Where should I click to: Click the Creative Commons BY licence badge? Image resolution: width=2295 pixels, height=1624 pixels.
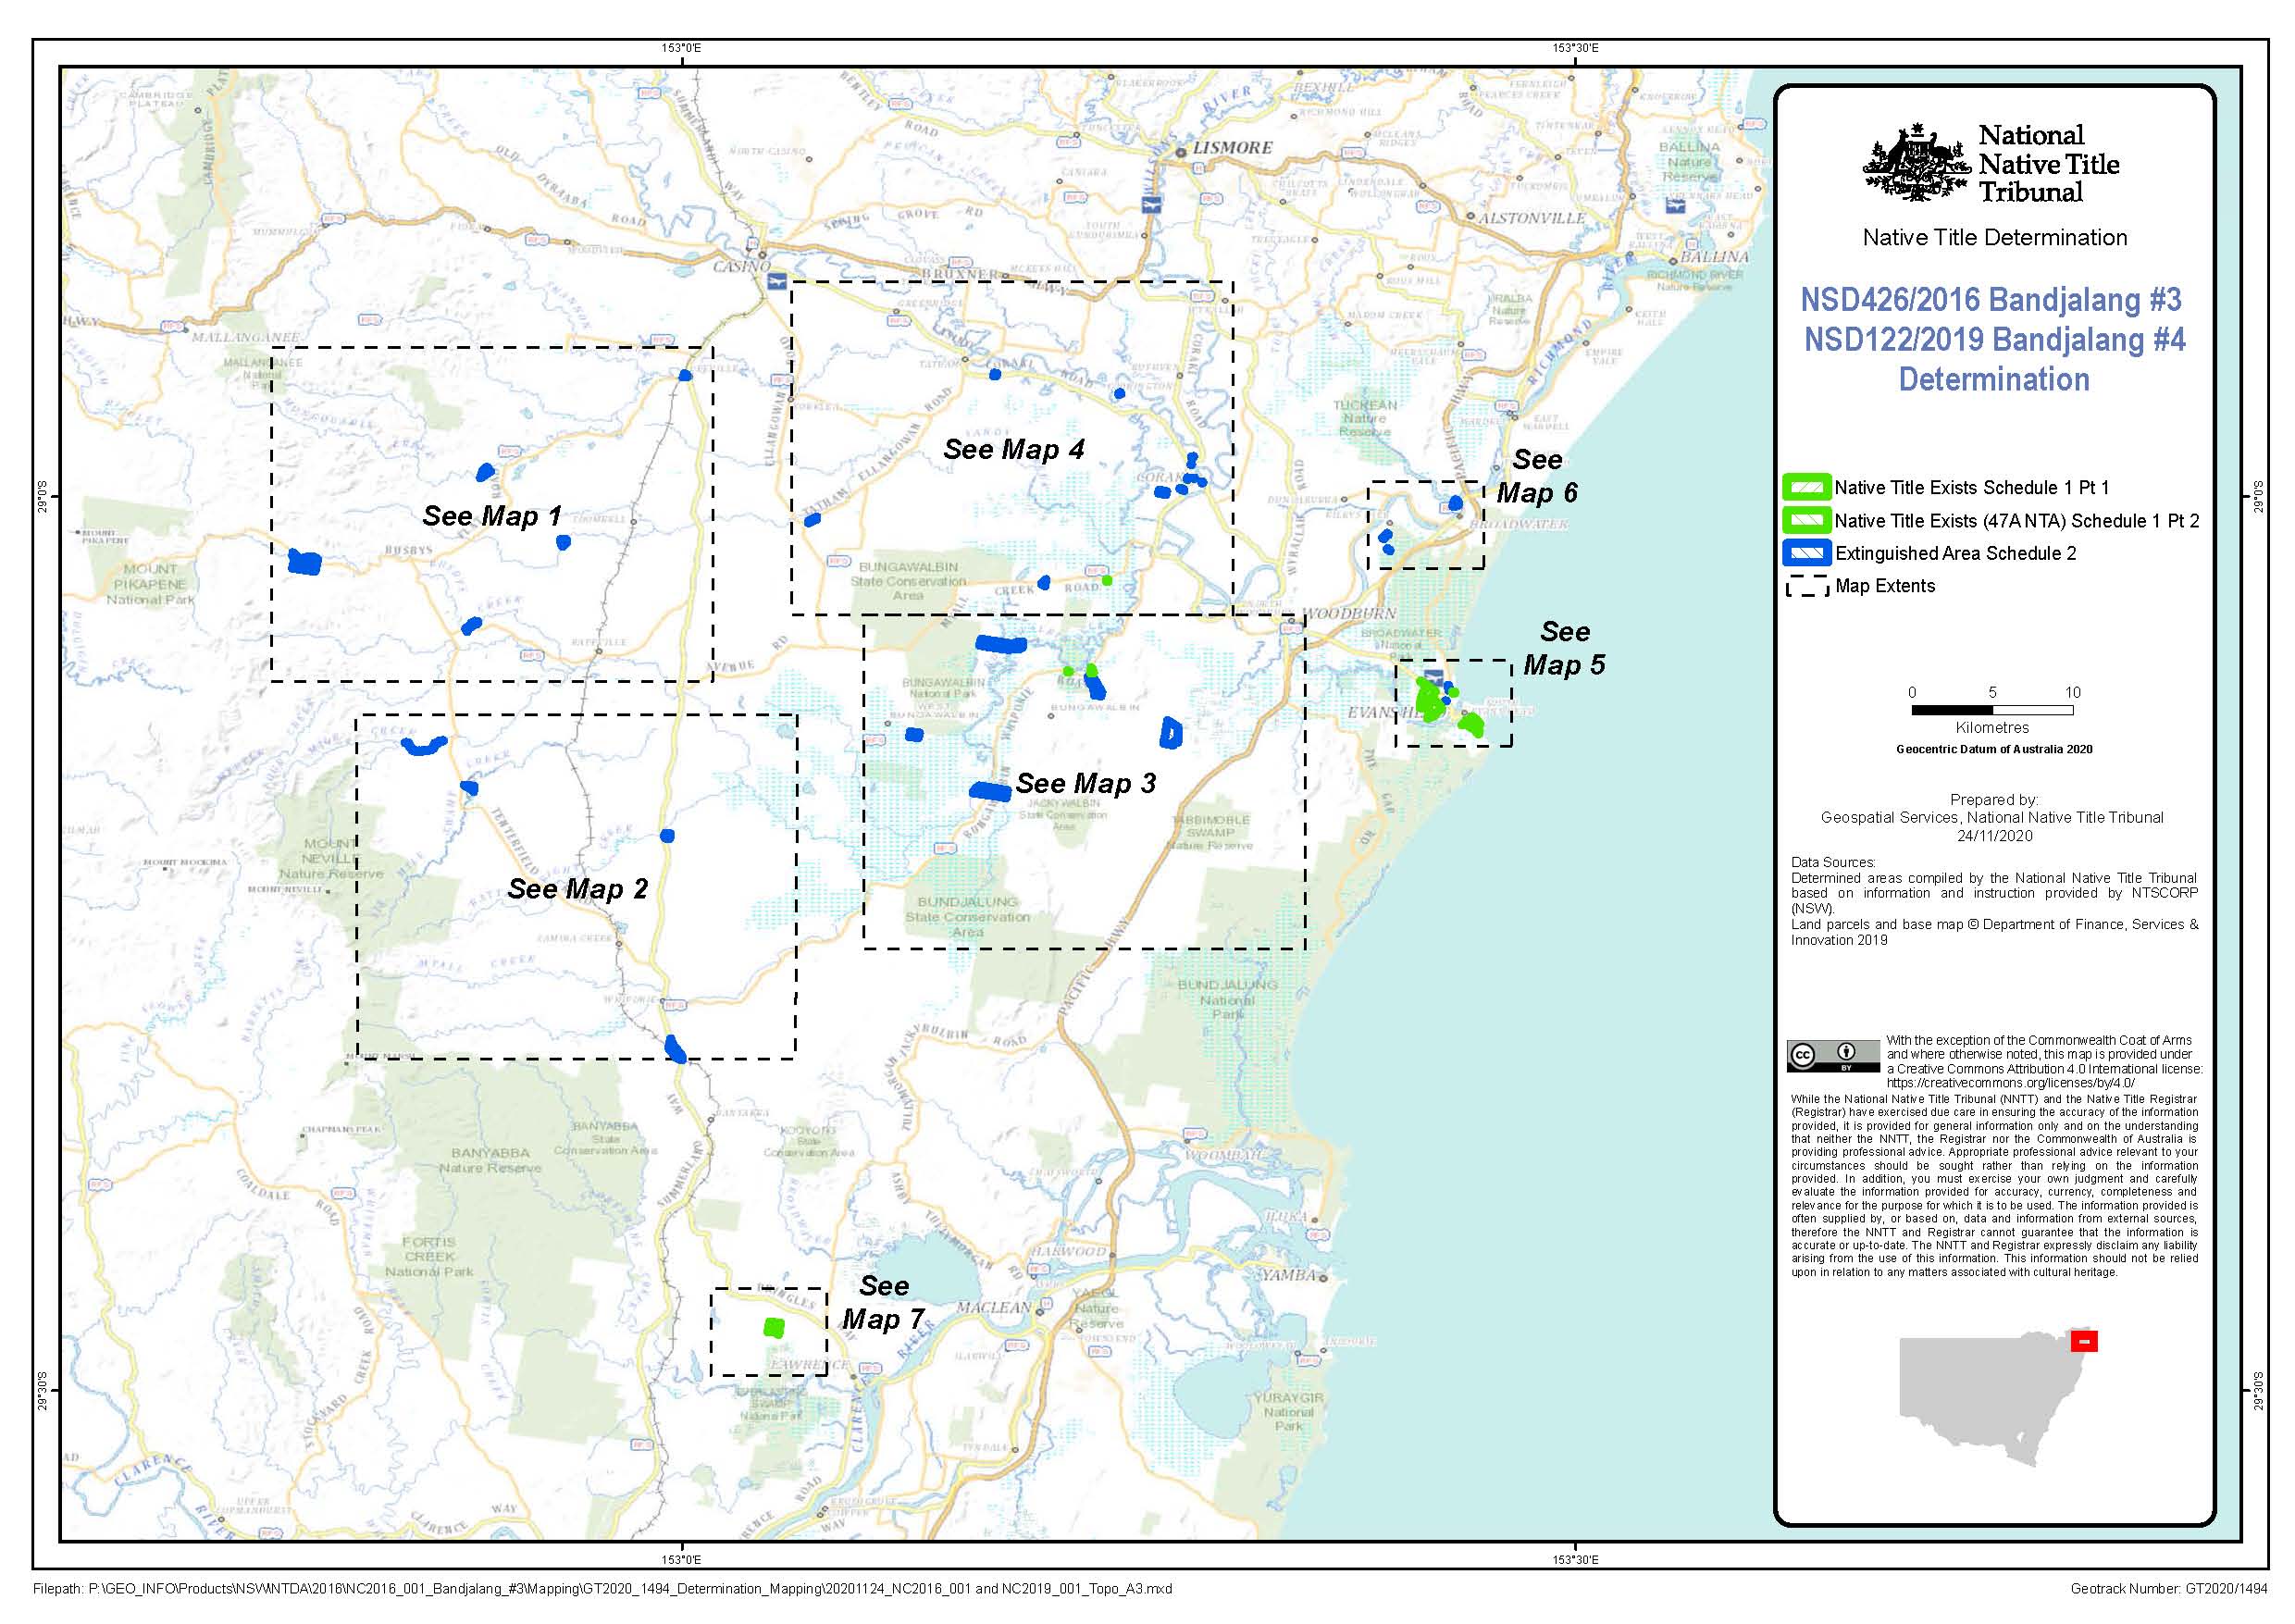[1833, 1056]
